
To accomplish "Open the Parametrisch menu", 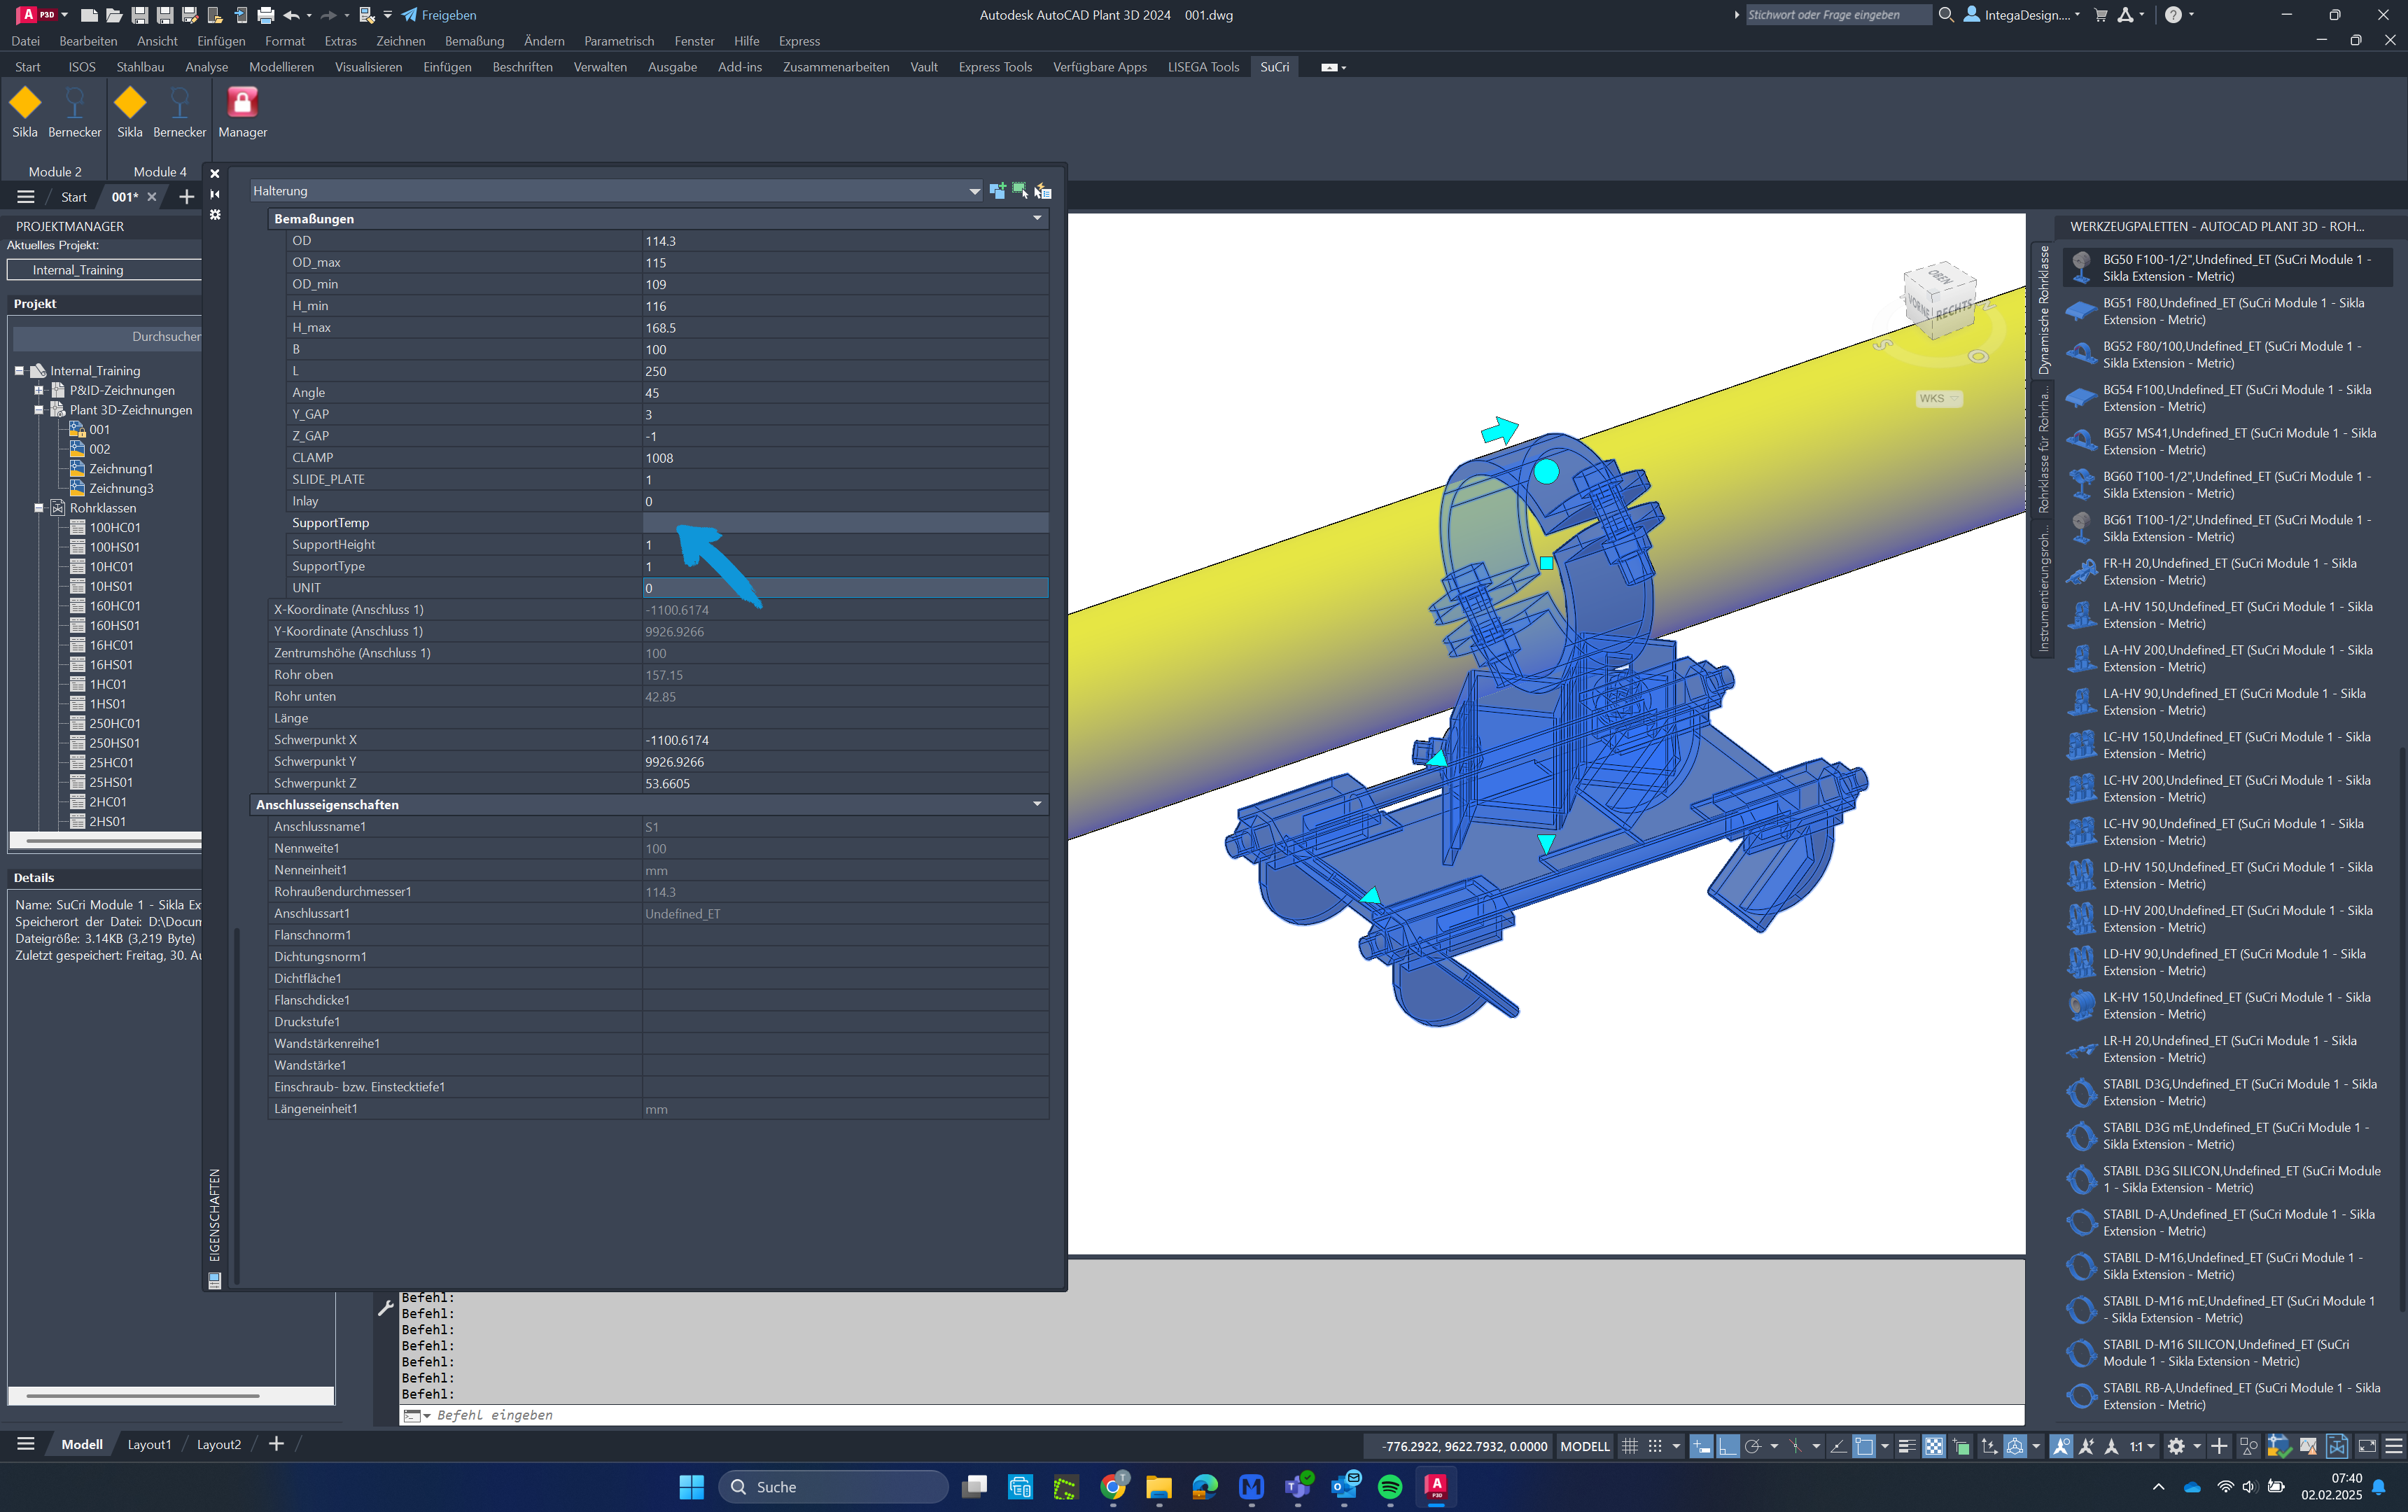I will click(619, 41).
